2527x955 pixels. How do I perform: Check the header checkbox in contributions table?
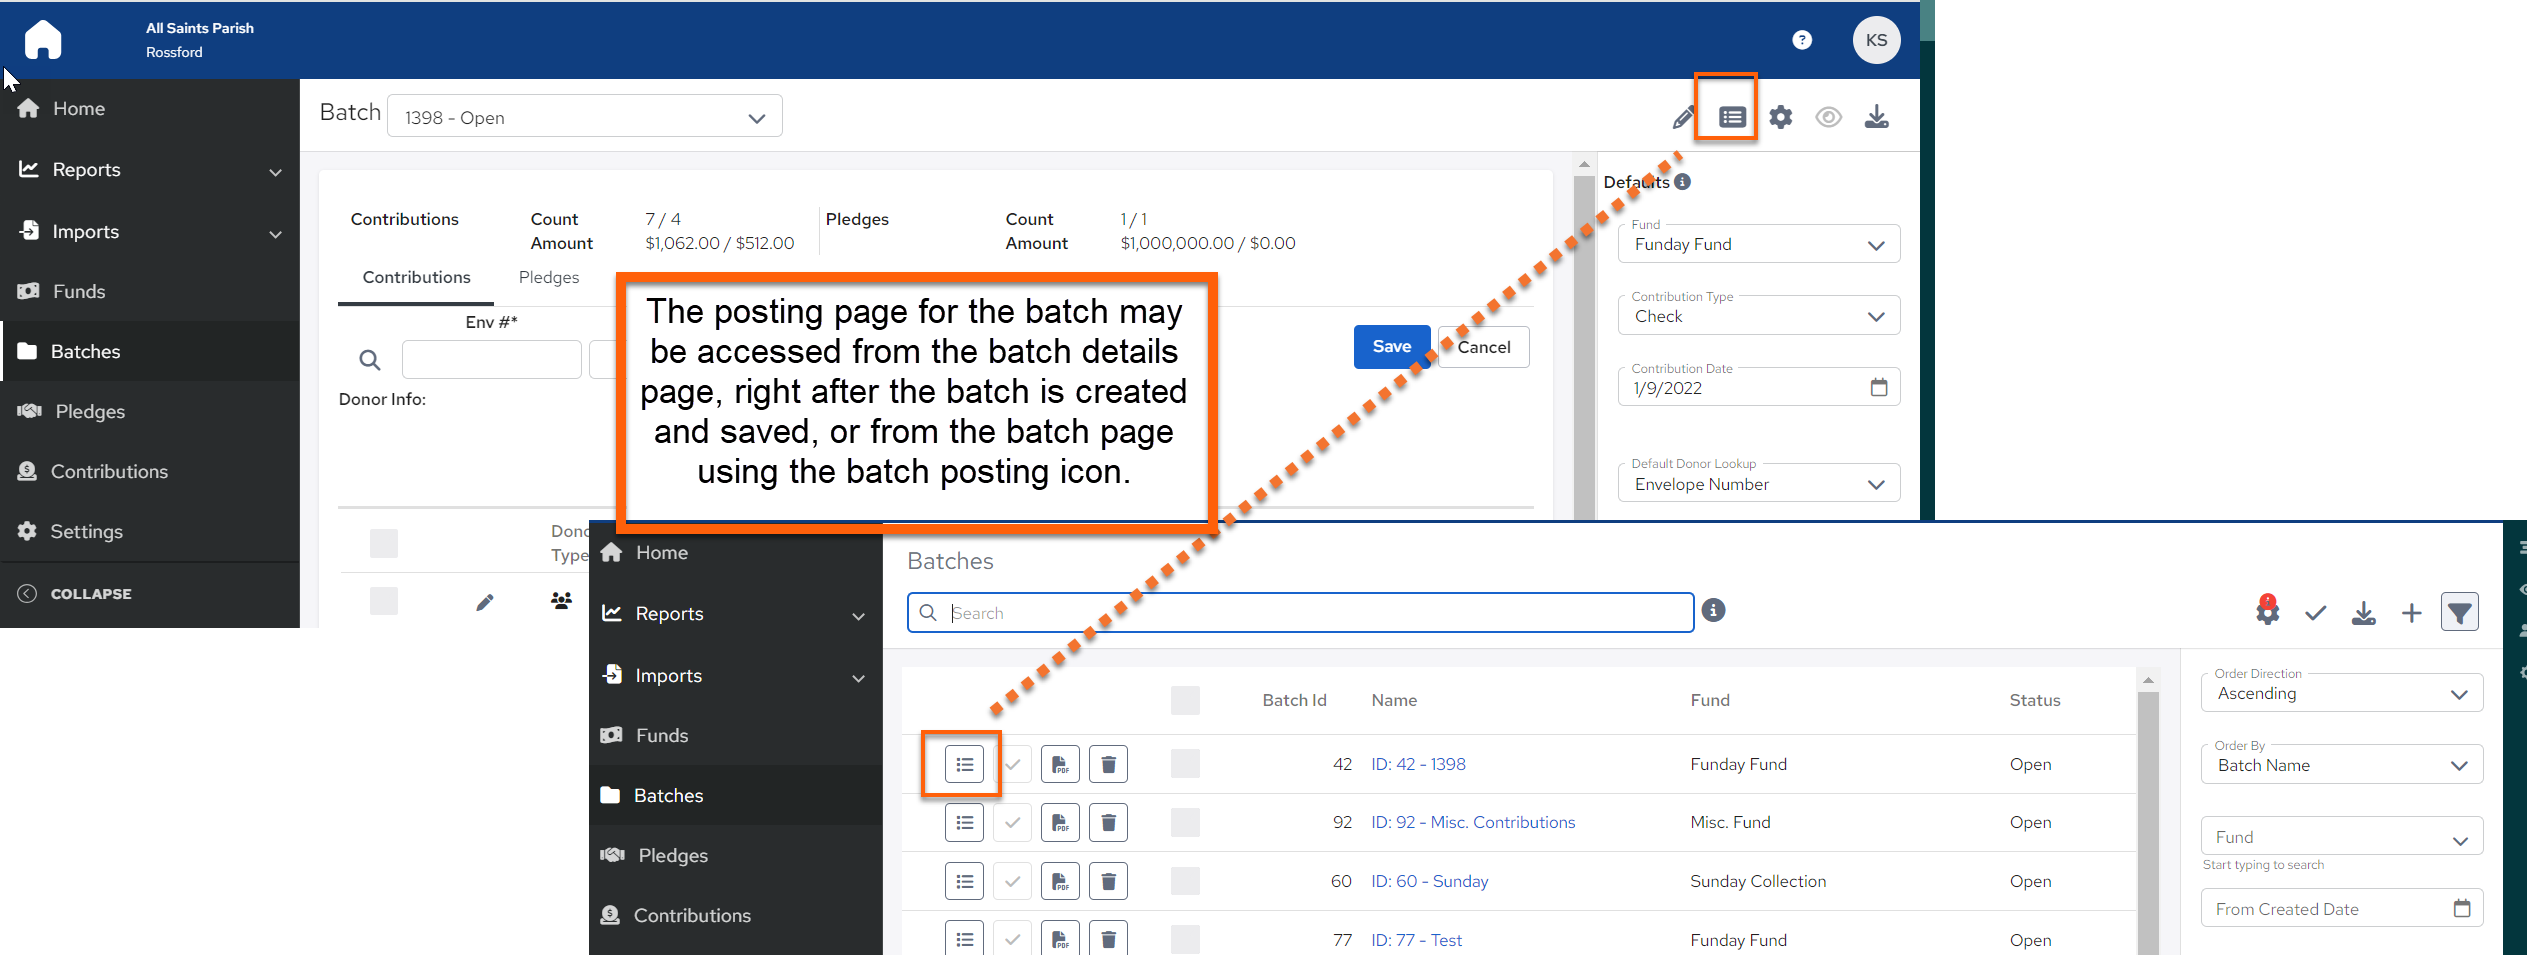[384, 543]
